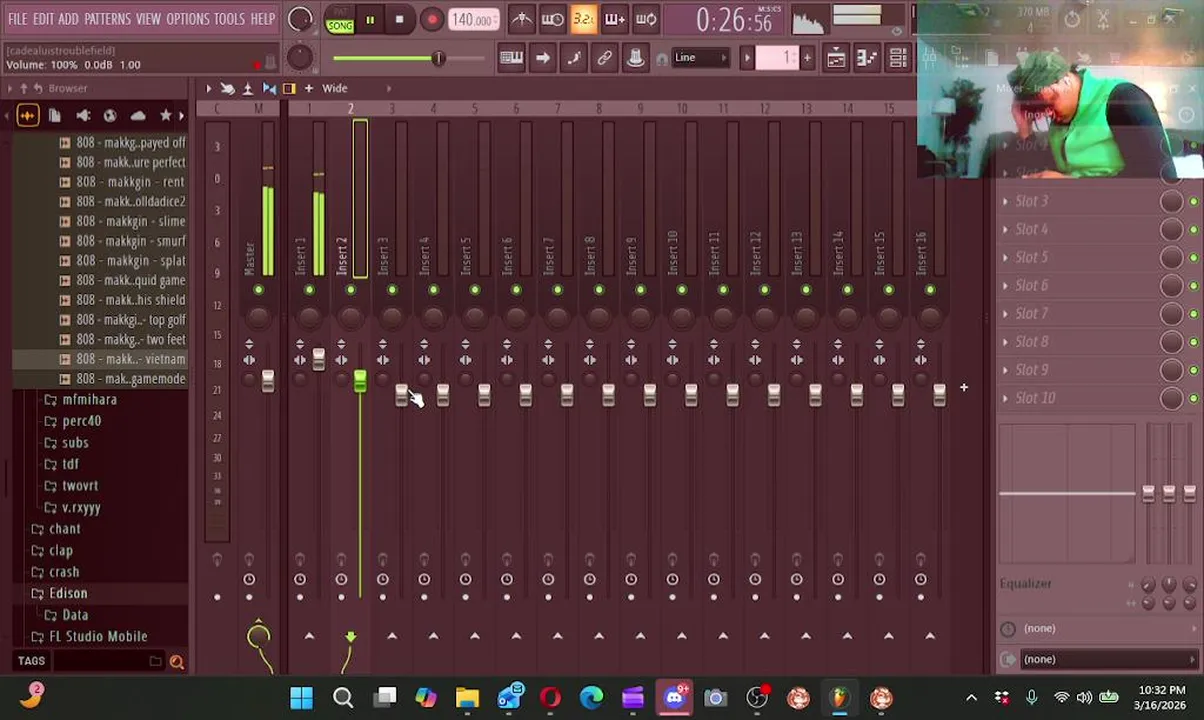
Task: Toggle the Slot 3 enable LED
Action: pos(1193,202)
